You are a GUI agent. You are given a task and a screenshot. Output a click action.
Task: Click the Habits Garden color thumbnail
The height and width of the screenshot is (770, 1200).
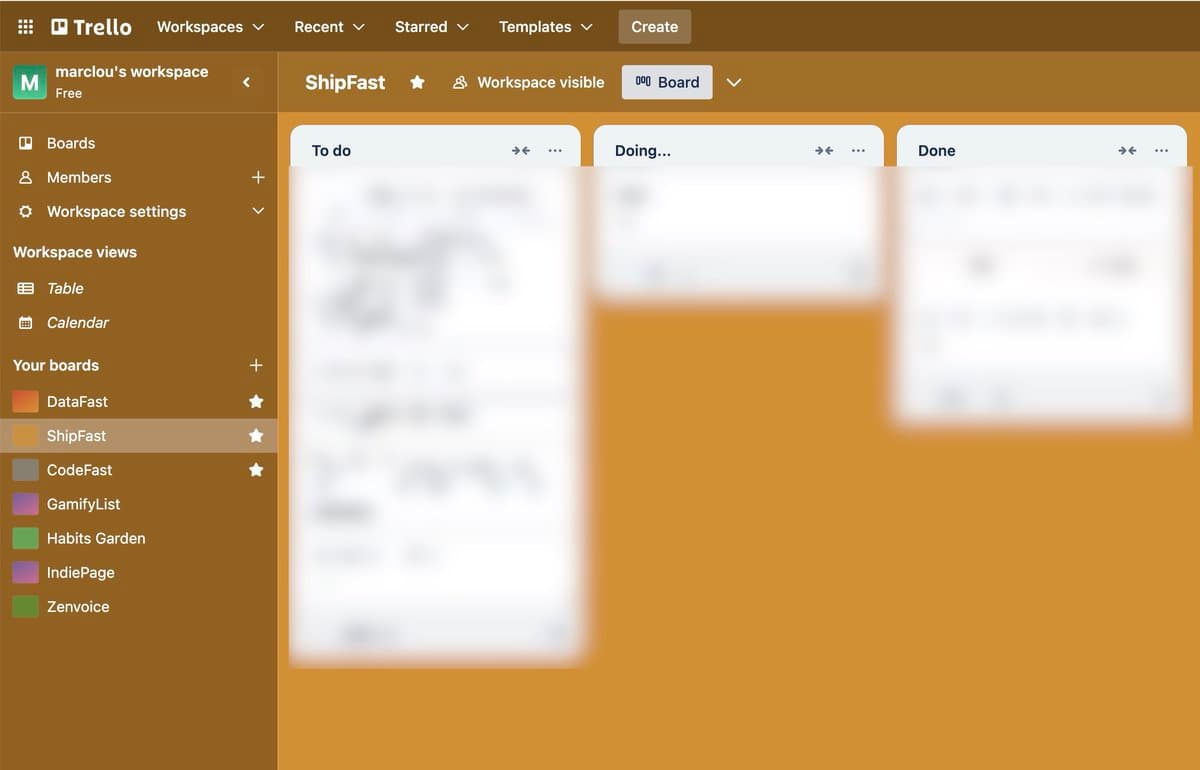pos(26,538)
